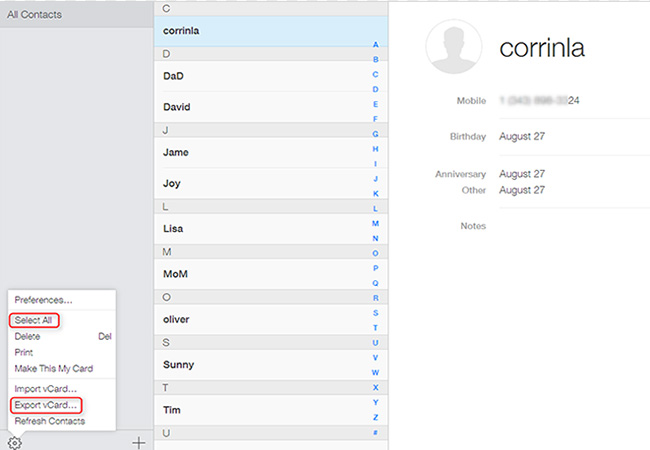This screenshot has width=650, height=450.
Task: Jump to letter B in index
Action: point(376,60)
